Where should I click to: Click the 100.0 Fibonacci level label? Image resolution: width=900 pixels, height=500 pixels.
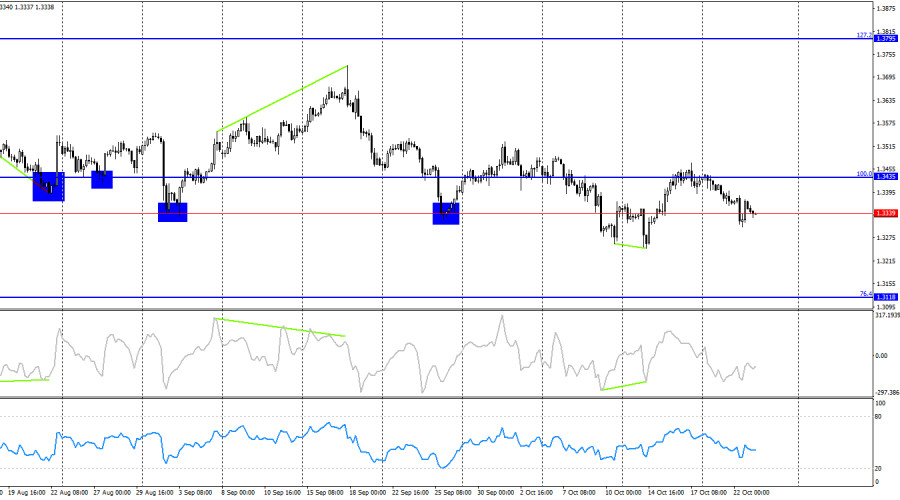pos(864,174)
